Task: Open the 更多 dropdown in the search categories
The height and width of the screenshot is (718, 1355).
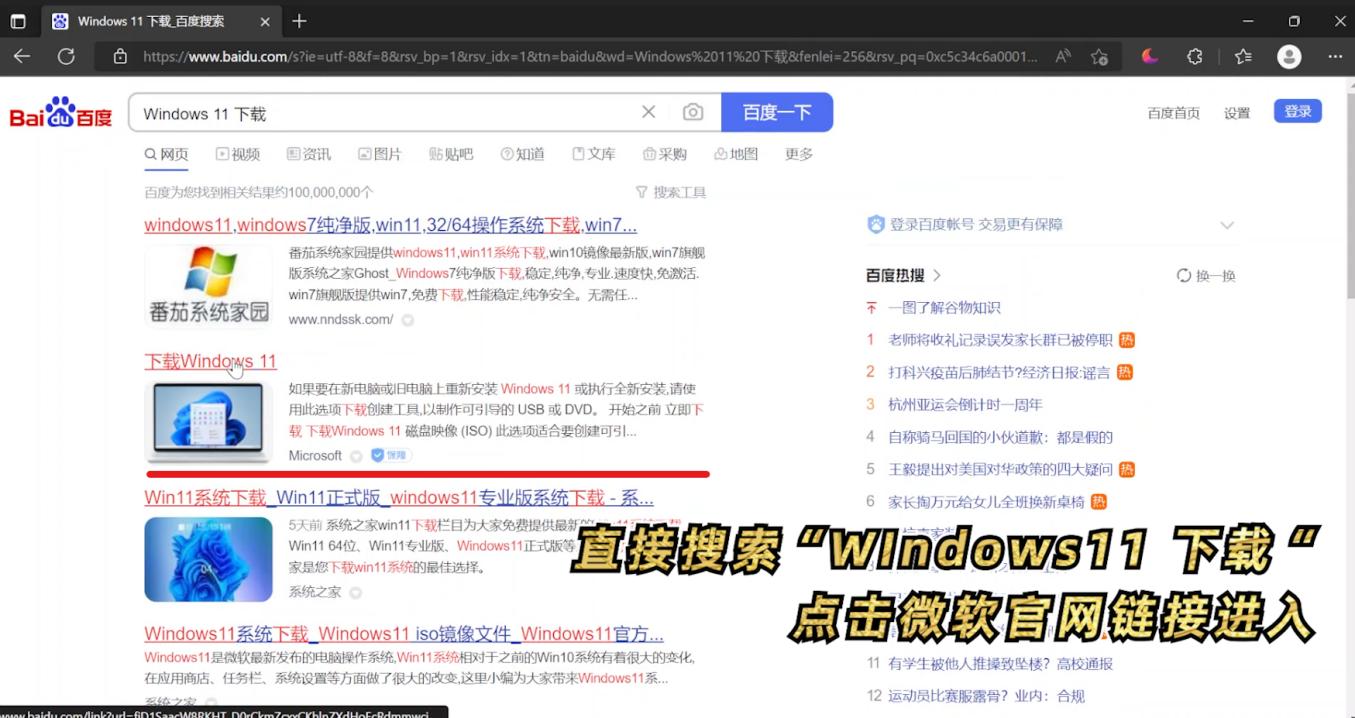Action: (798, 154)
